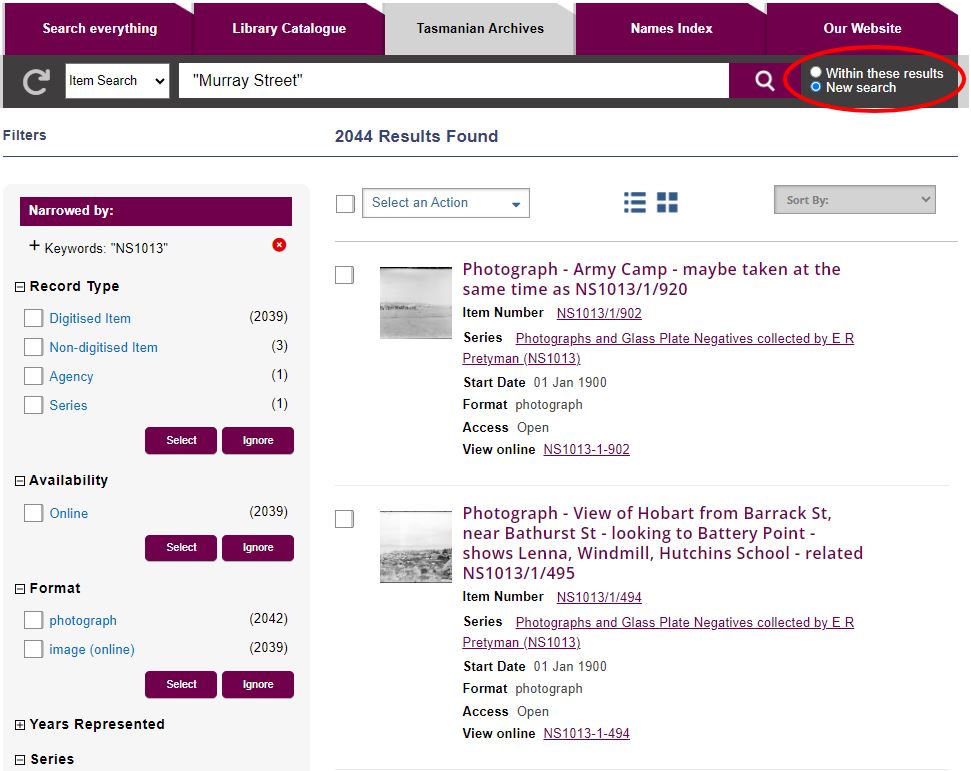Check the Online availability checkbox
971x771 pixels.
point(33,513)
